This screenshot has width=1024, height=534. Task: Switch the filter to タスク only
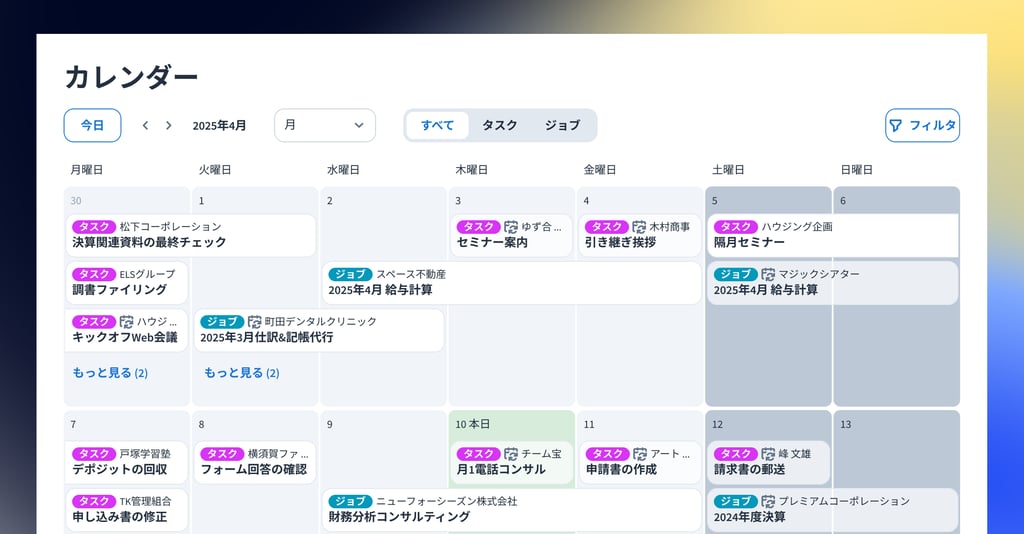[500, 126]
